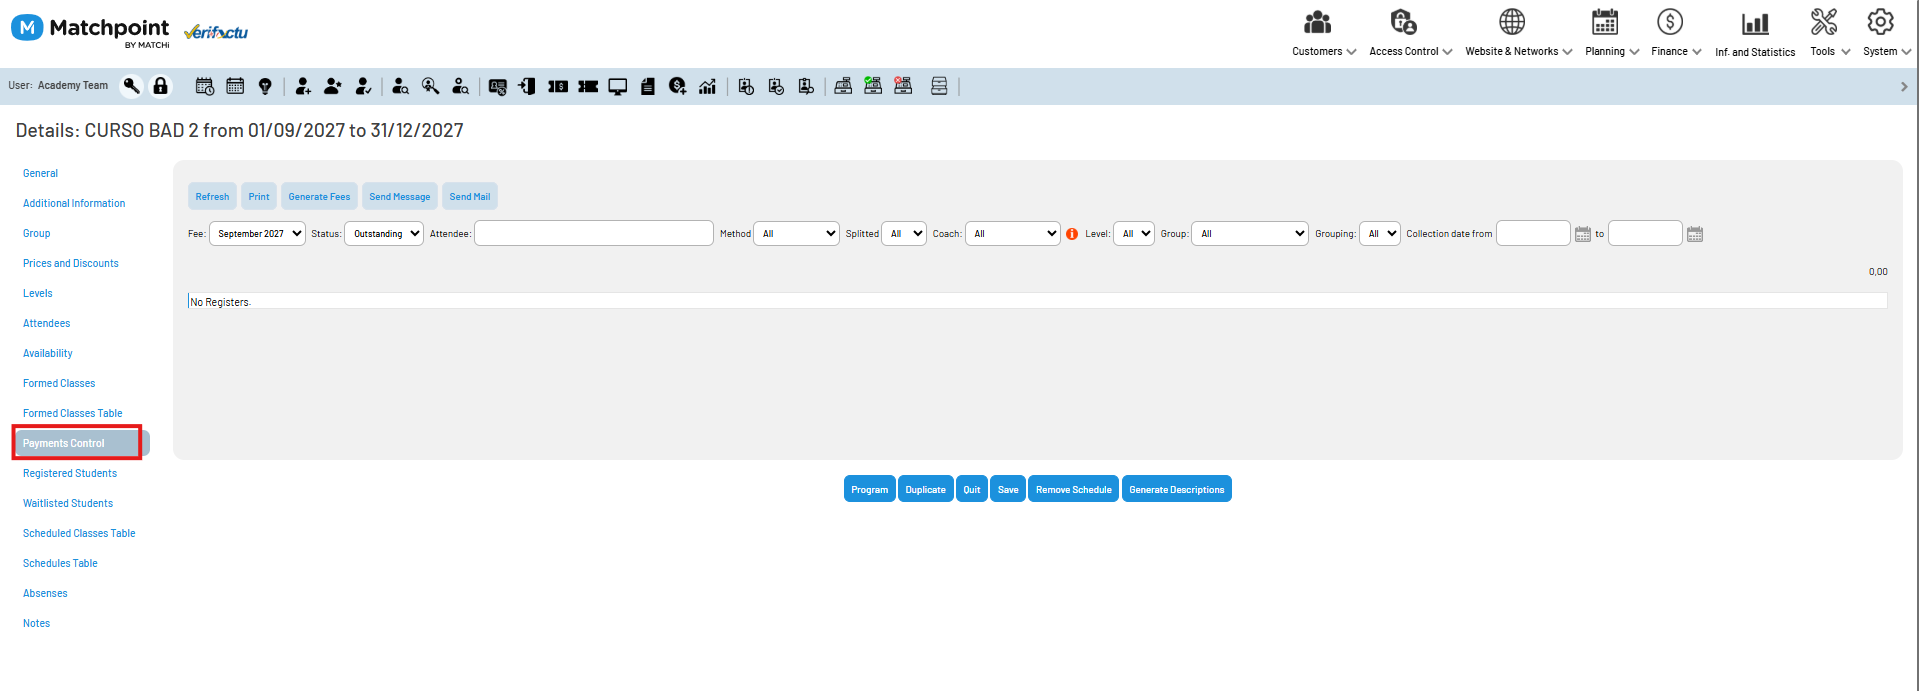Click the person with checkmark icon
The height and width of the screenshot is (691, 1919).
(x=363, y=86)
